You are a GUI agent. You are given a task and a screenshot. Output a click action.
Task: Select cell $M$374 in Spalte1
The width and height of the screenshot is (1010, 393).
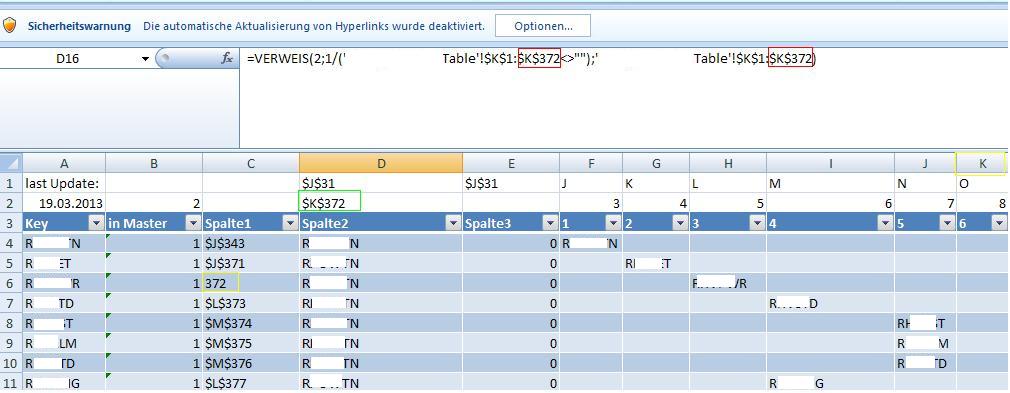coord(251,323)
